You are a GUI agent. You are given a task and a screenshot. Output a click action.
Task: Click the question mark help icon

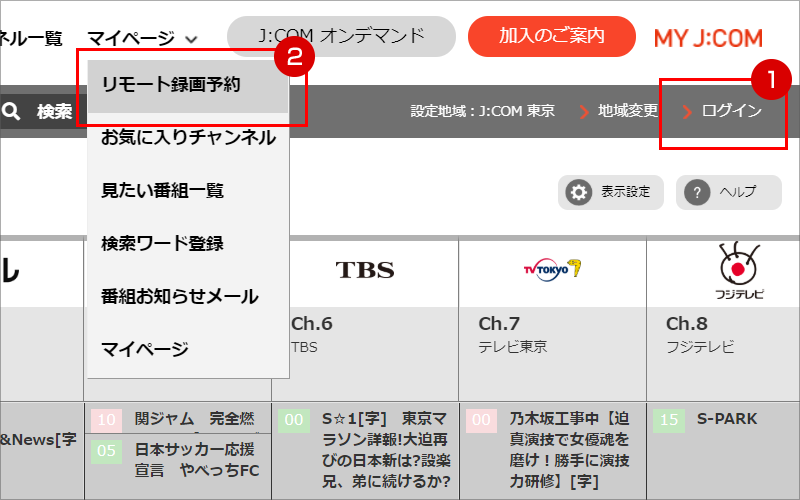[x=697, y=192]
